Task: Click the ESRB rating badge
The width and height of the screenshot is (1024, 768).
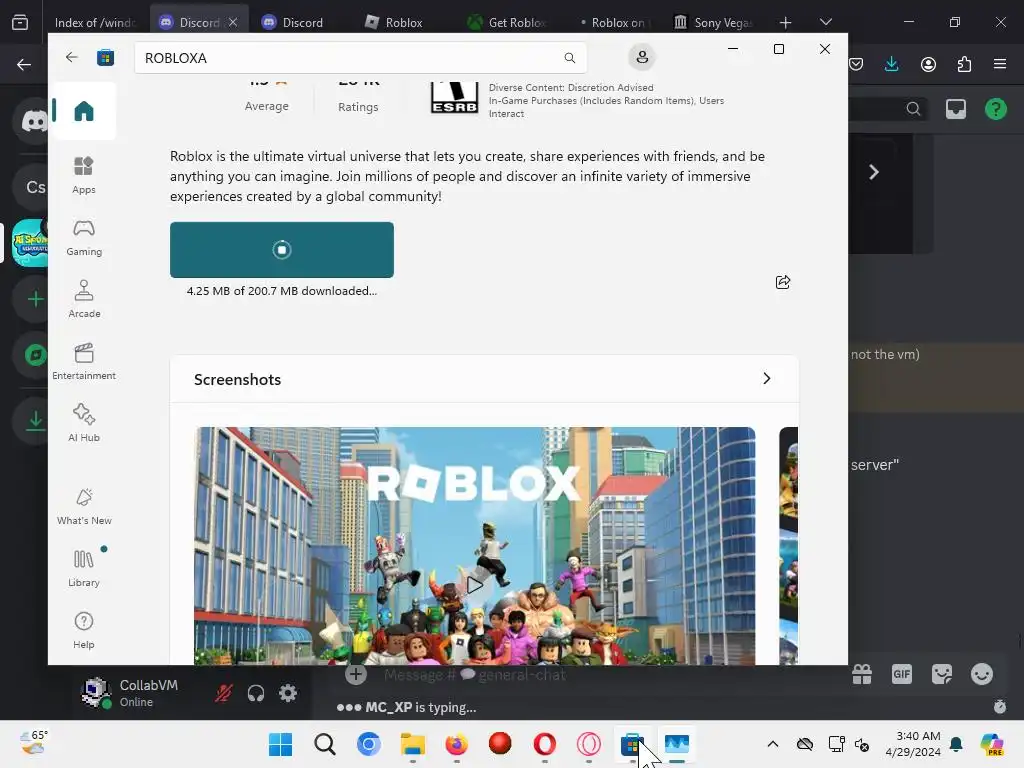Action: pyautogui.click(x=454, y=98)
